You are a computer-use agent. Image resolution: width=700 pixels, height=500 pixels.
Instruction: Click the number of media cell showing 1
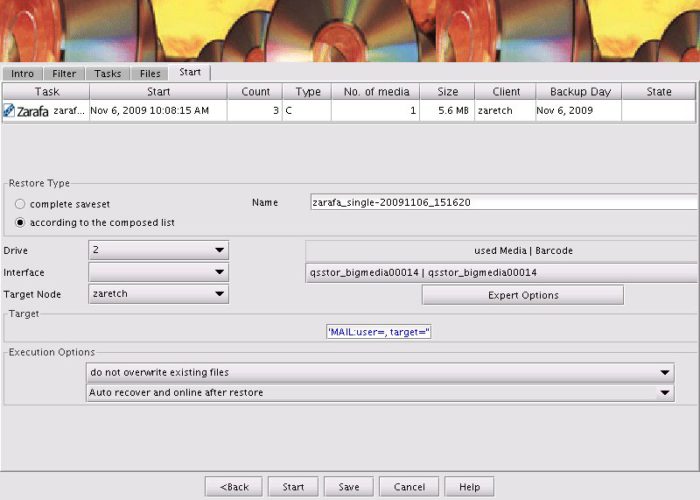(x=376, y=111)
